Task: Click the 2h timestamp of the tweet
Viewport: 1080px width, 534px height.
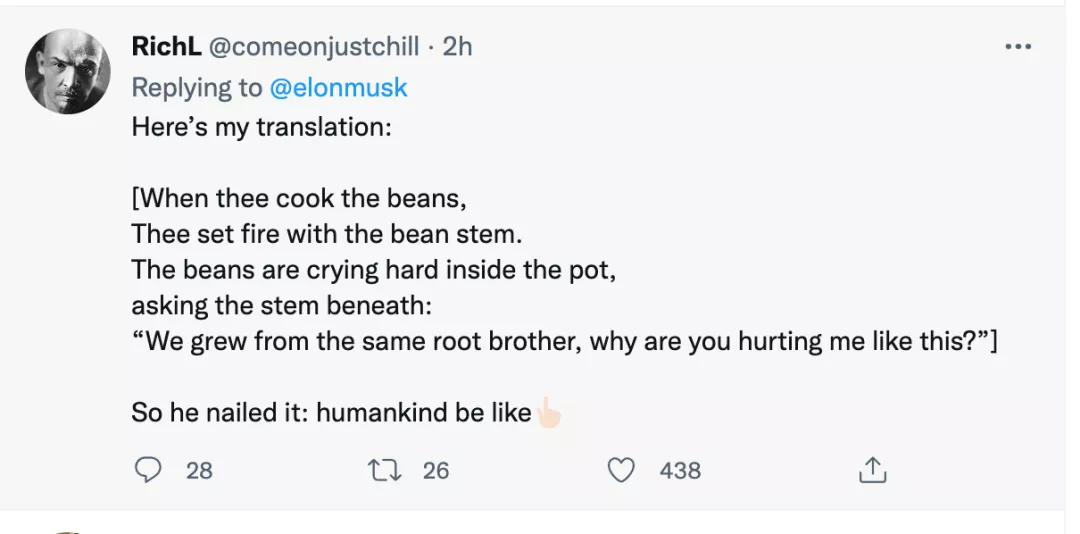Action: click(457, 47)
